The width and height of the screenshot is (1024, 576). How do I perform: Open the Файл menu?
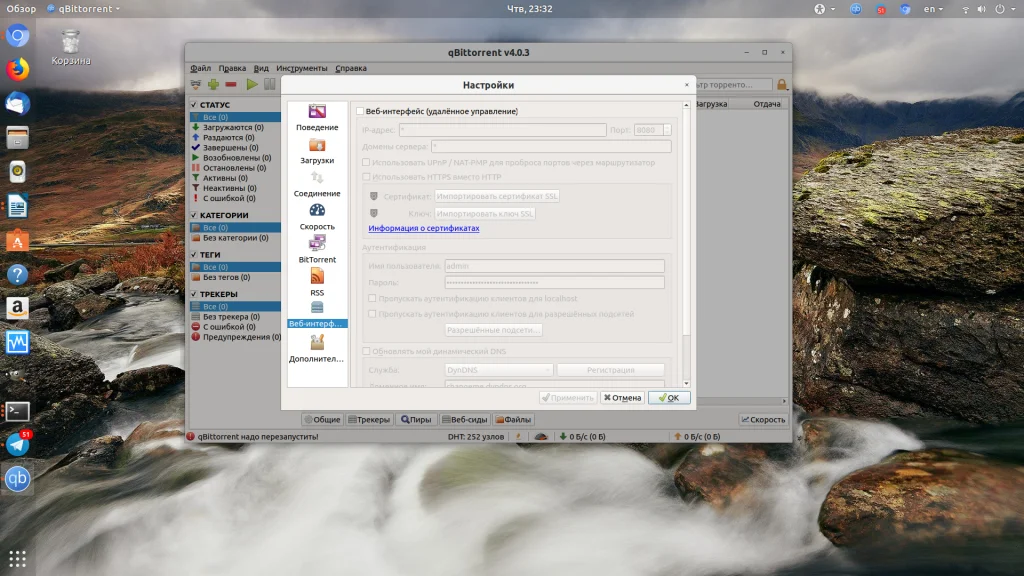200,68
